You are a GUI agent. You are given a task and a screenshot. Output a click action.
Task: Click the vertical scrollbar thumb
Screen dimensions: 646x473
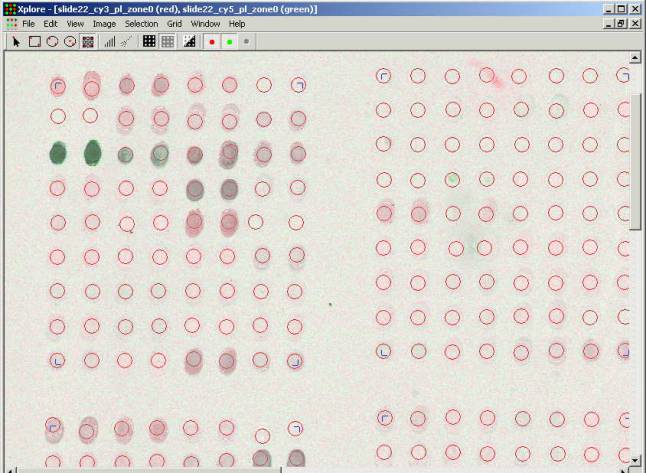[635, 161]
